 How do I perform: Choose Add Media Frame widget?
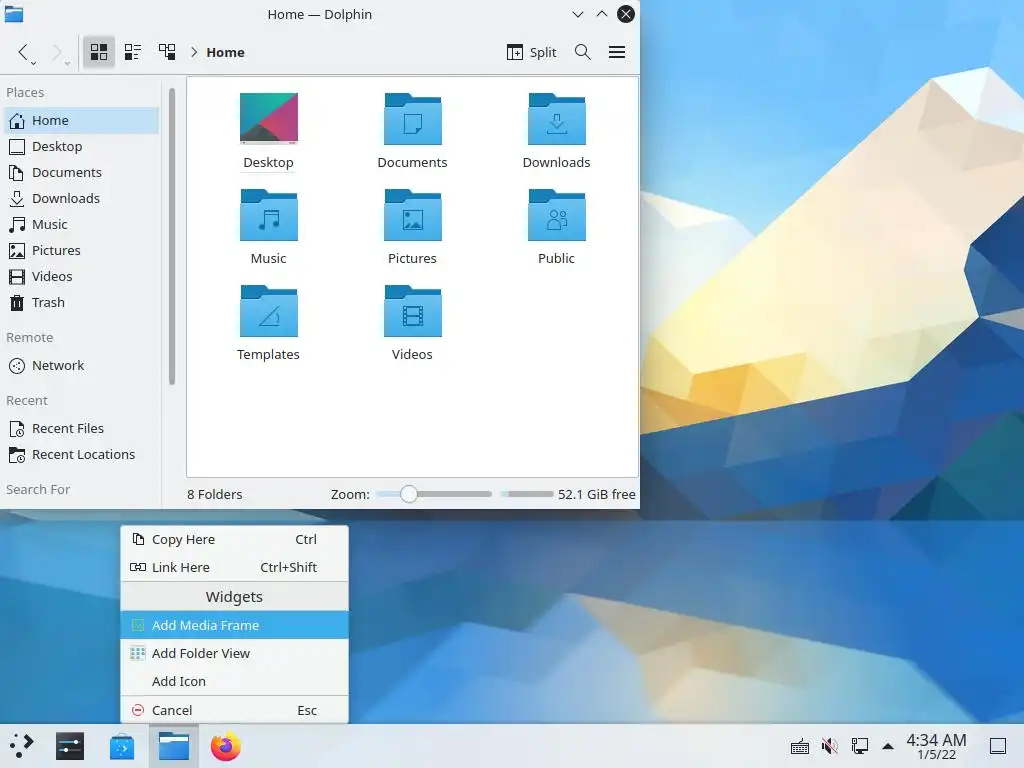coord(234,626)
